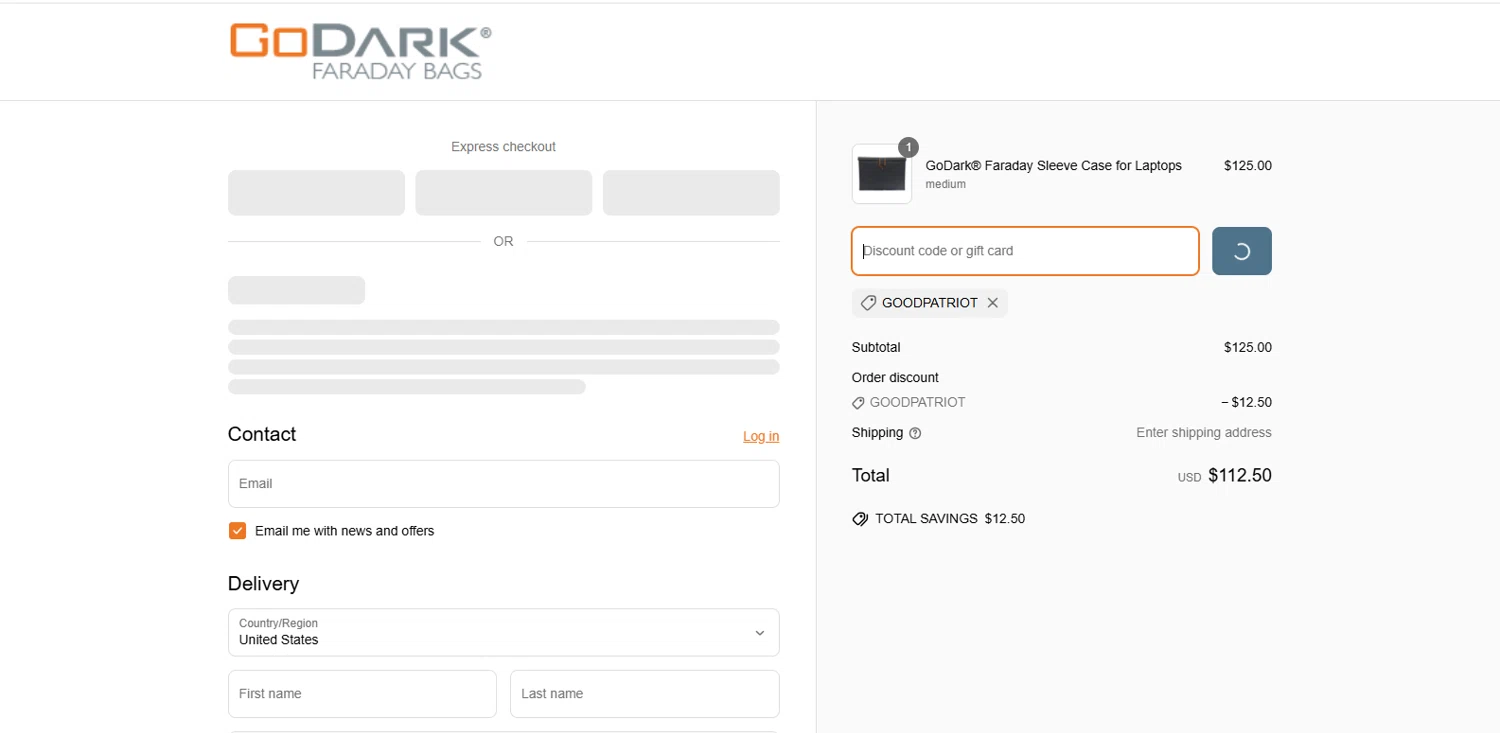Click the 'Enter shipping address' text
1500x733 pixels.
pos(1204,433)
